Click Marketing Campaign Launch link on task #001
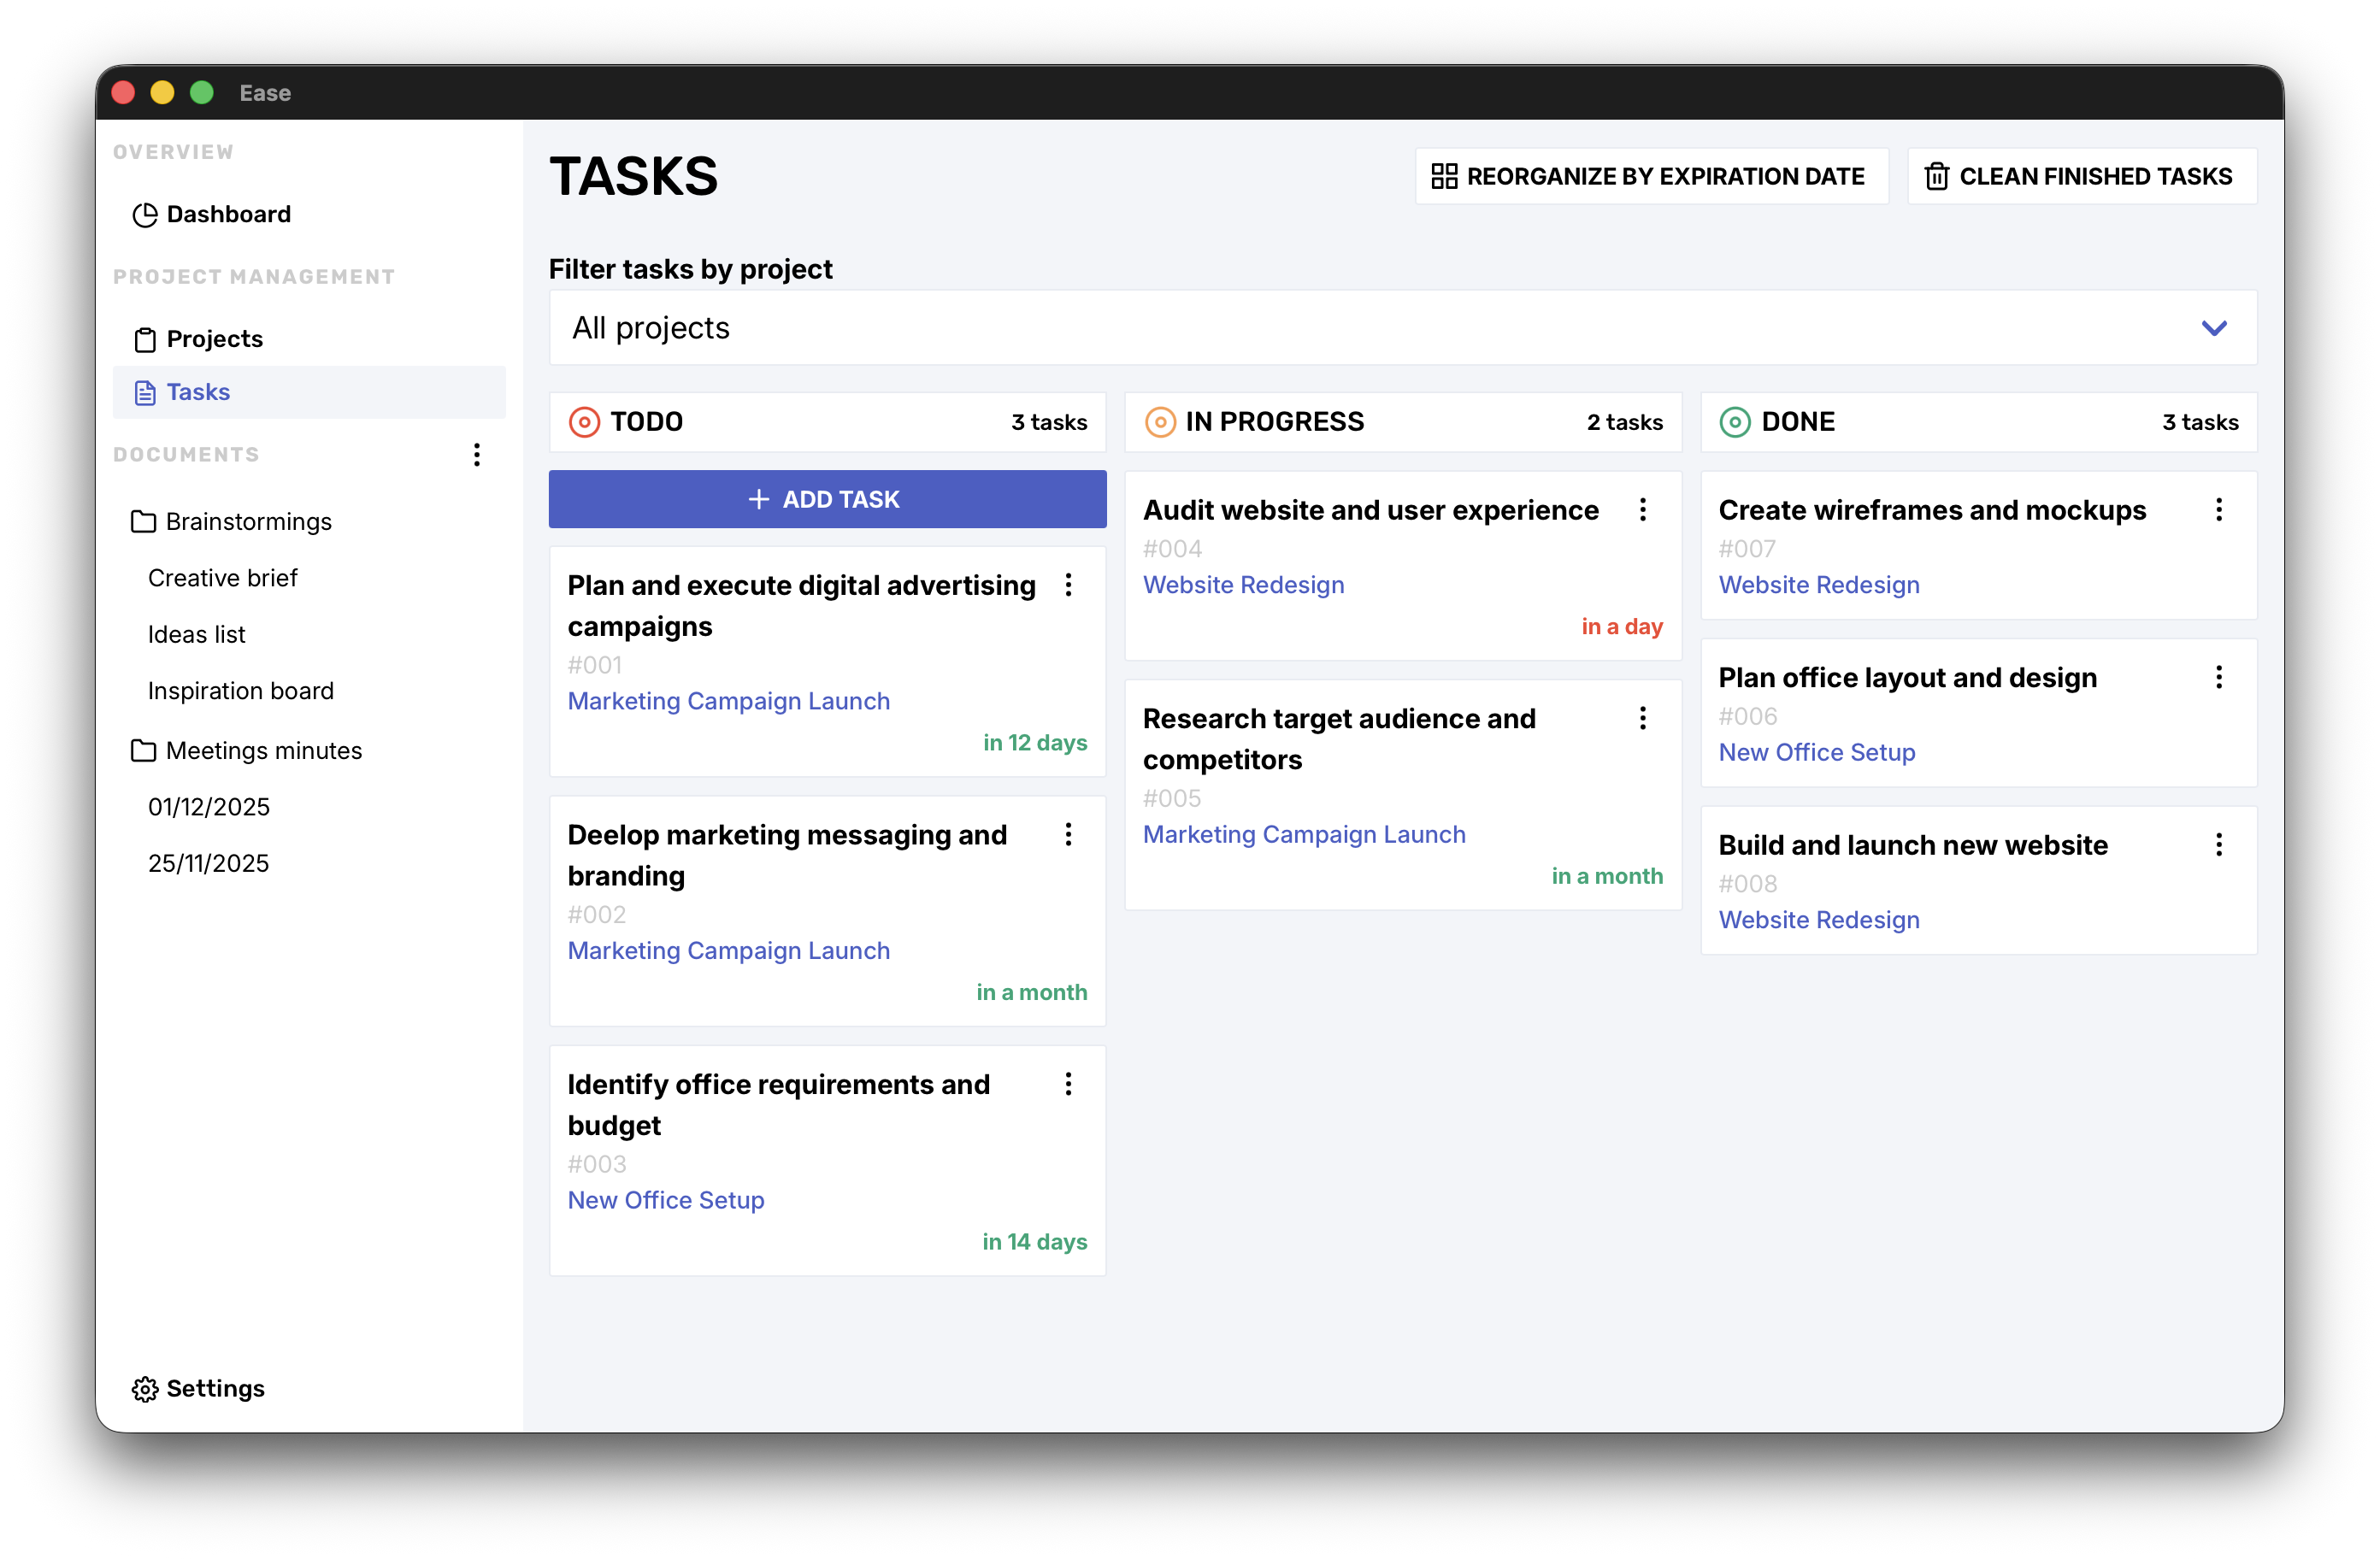 (x=728, y=701)
